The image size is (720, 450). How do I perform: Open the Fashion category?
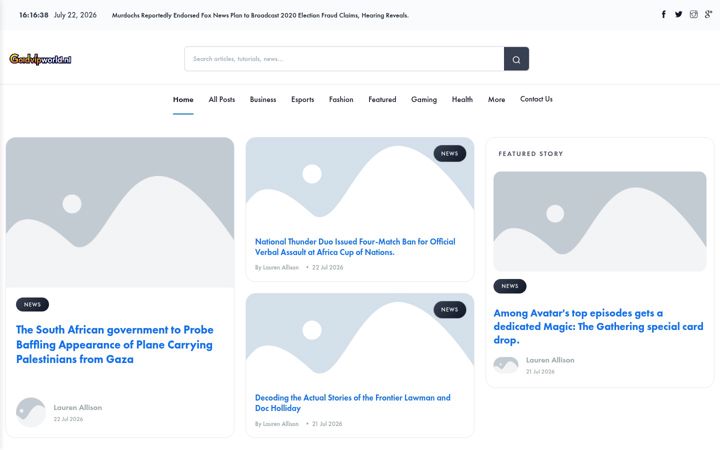[x=341, y=99]
